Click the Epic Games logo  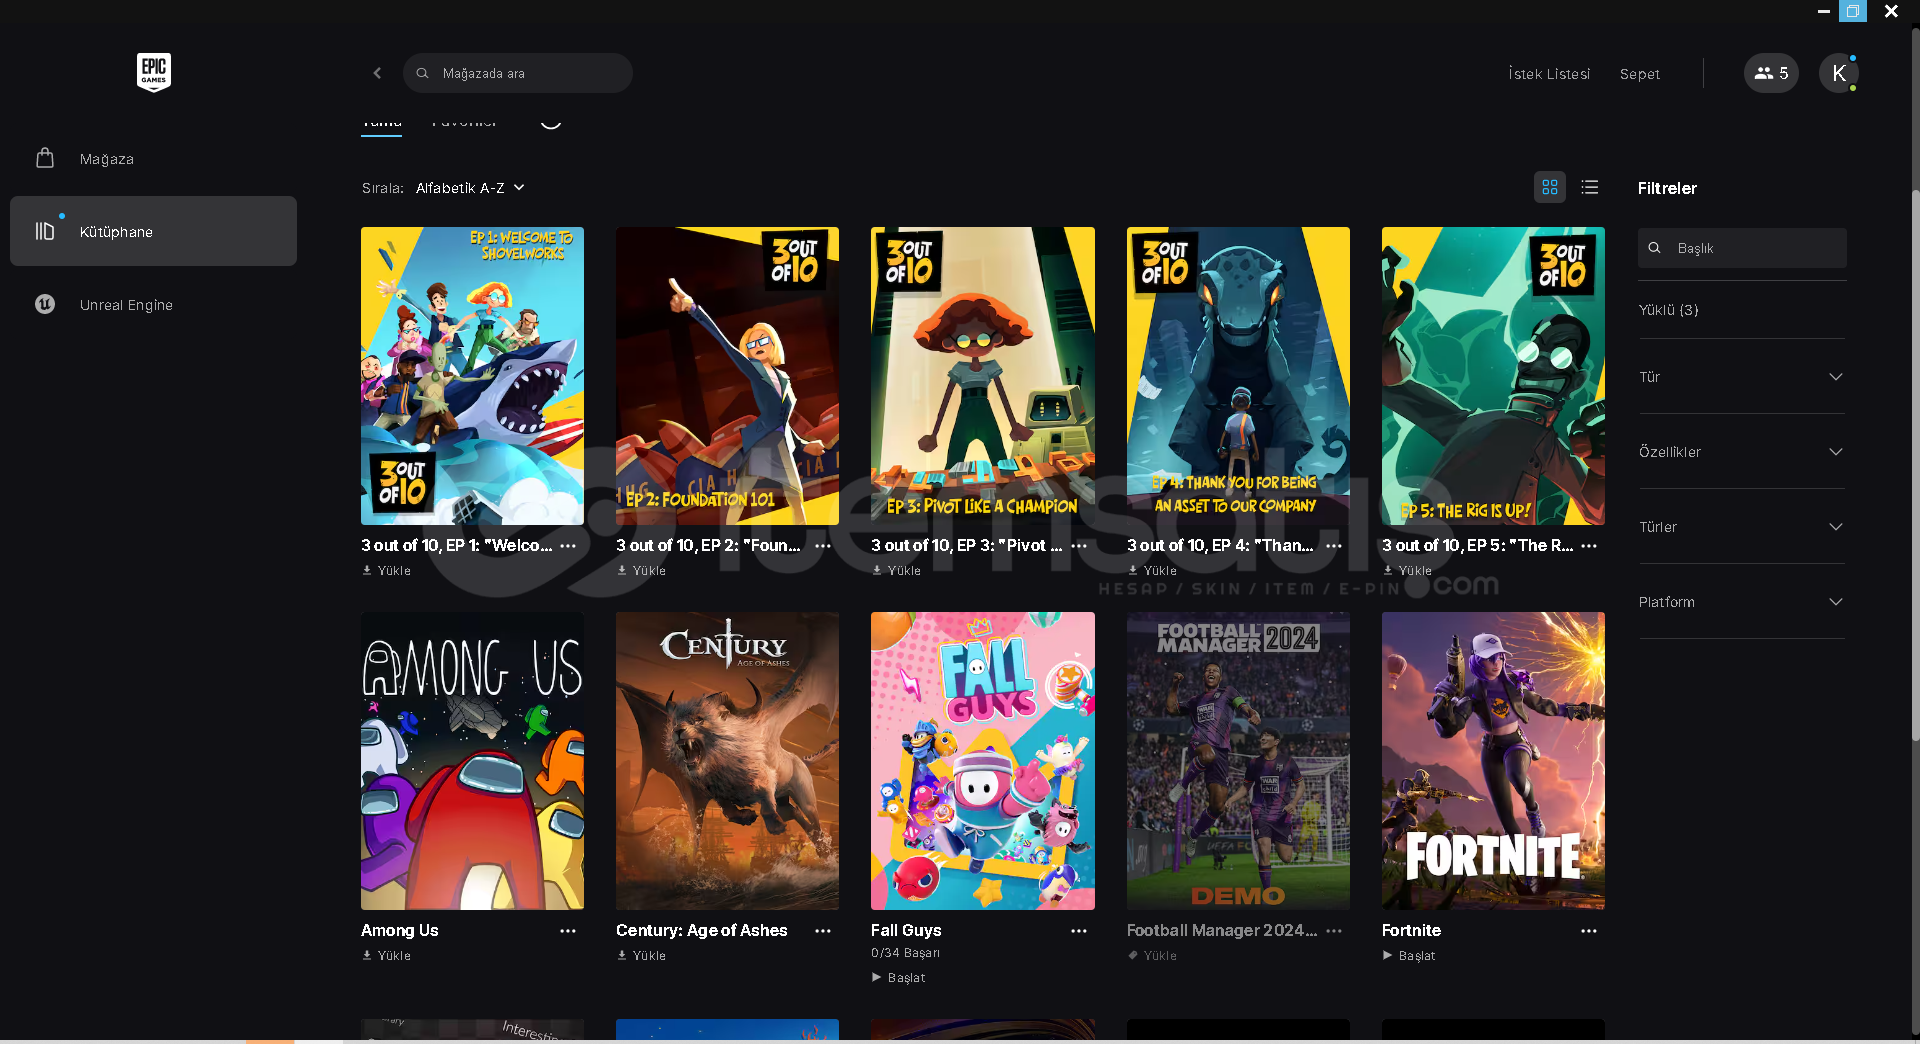click(x=154, y=72)
